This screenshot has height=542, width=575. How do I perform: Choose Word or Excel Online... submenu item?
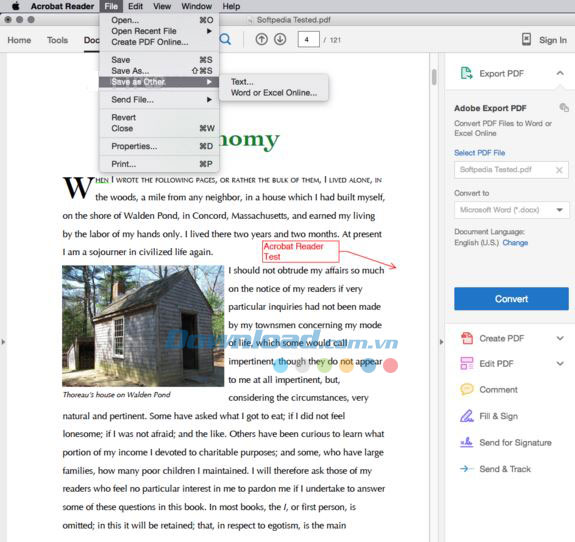point(274,92)
